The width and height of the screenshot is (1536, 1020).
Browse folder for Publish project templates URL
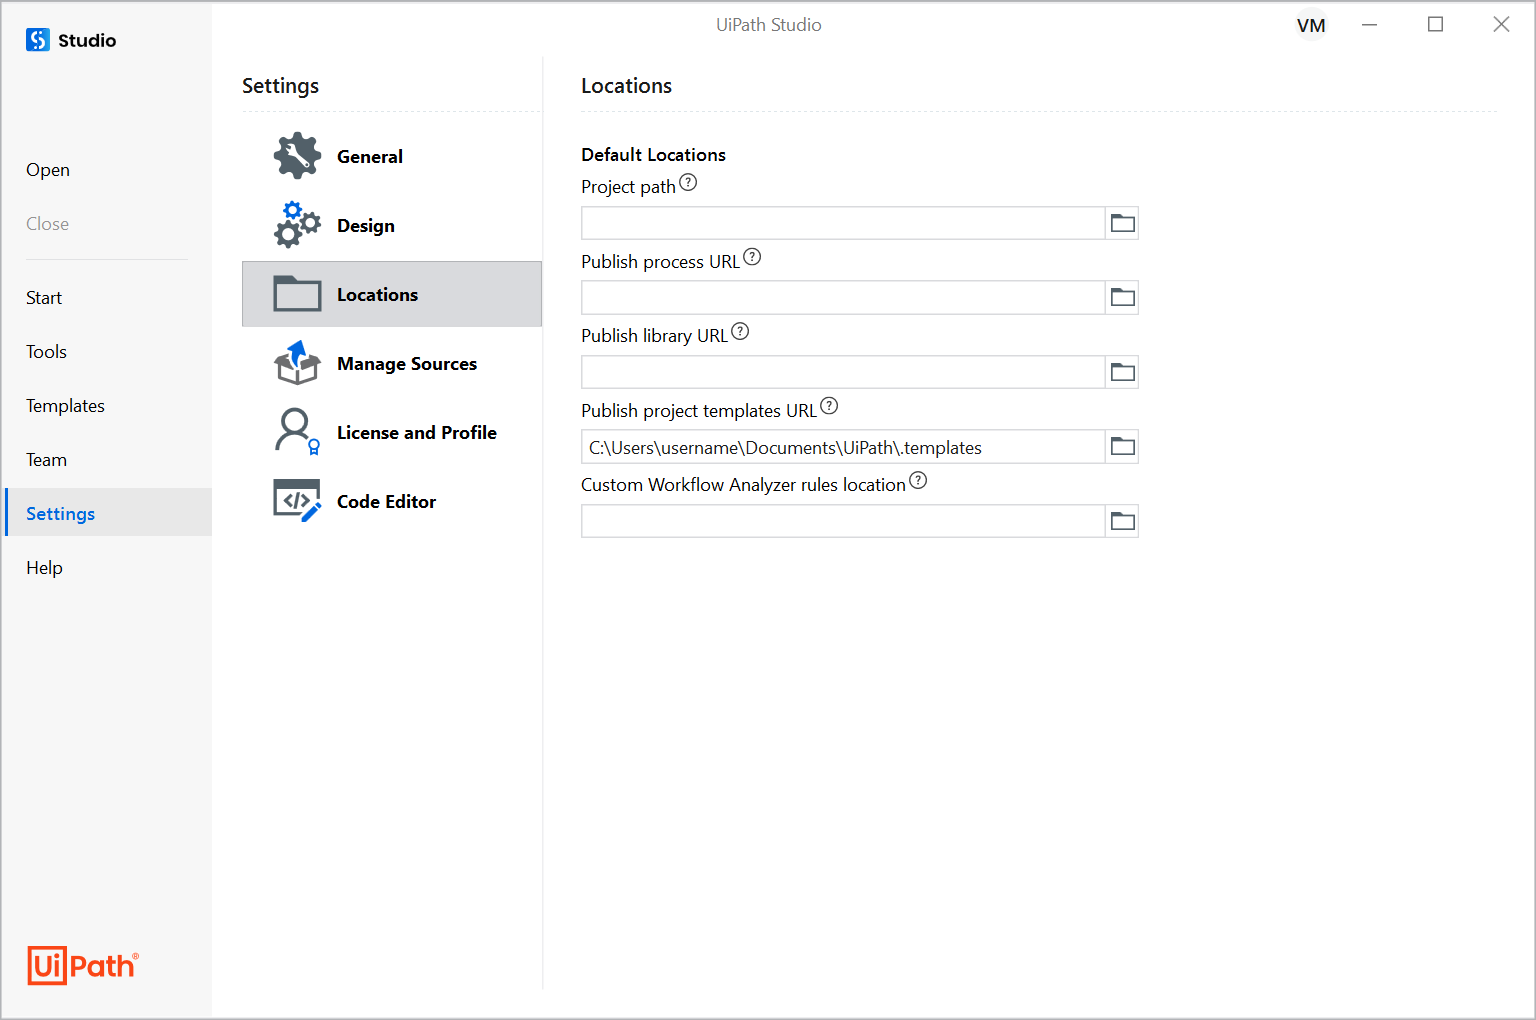tap(1122, 447)
